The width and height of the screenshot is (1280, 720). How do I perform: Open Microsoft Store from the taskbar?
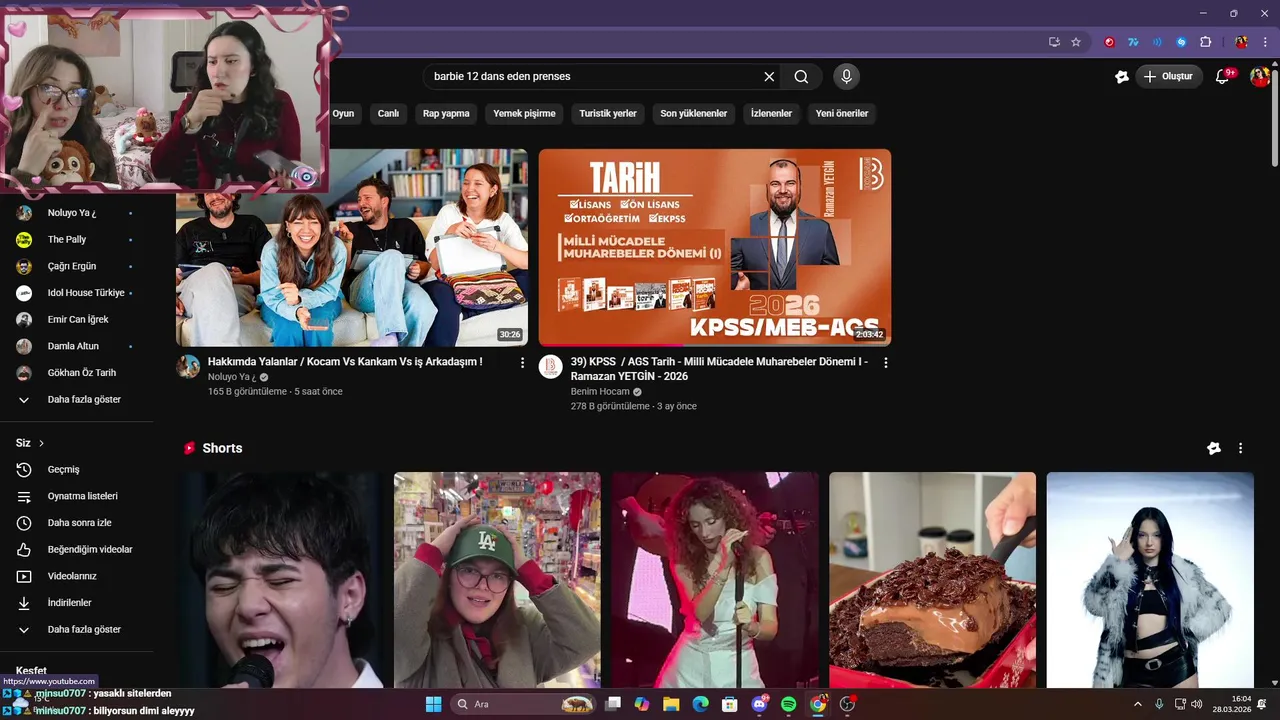point(730,704)
